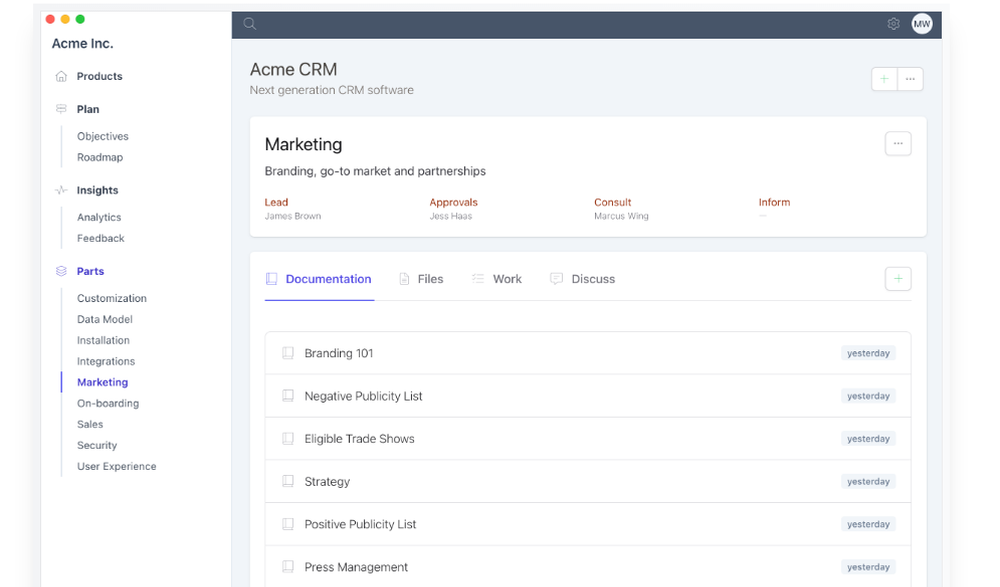Open the Sales part
This screenshot has height=587, width=1000.
90,424
